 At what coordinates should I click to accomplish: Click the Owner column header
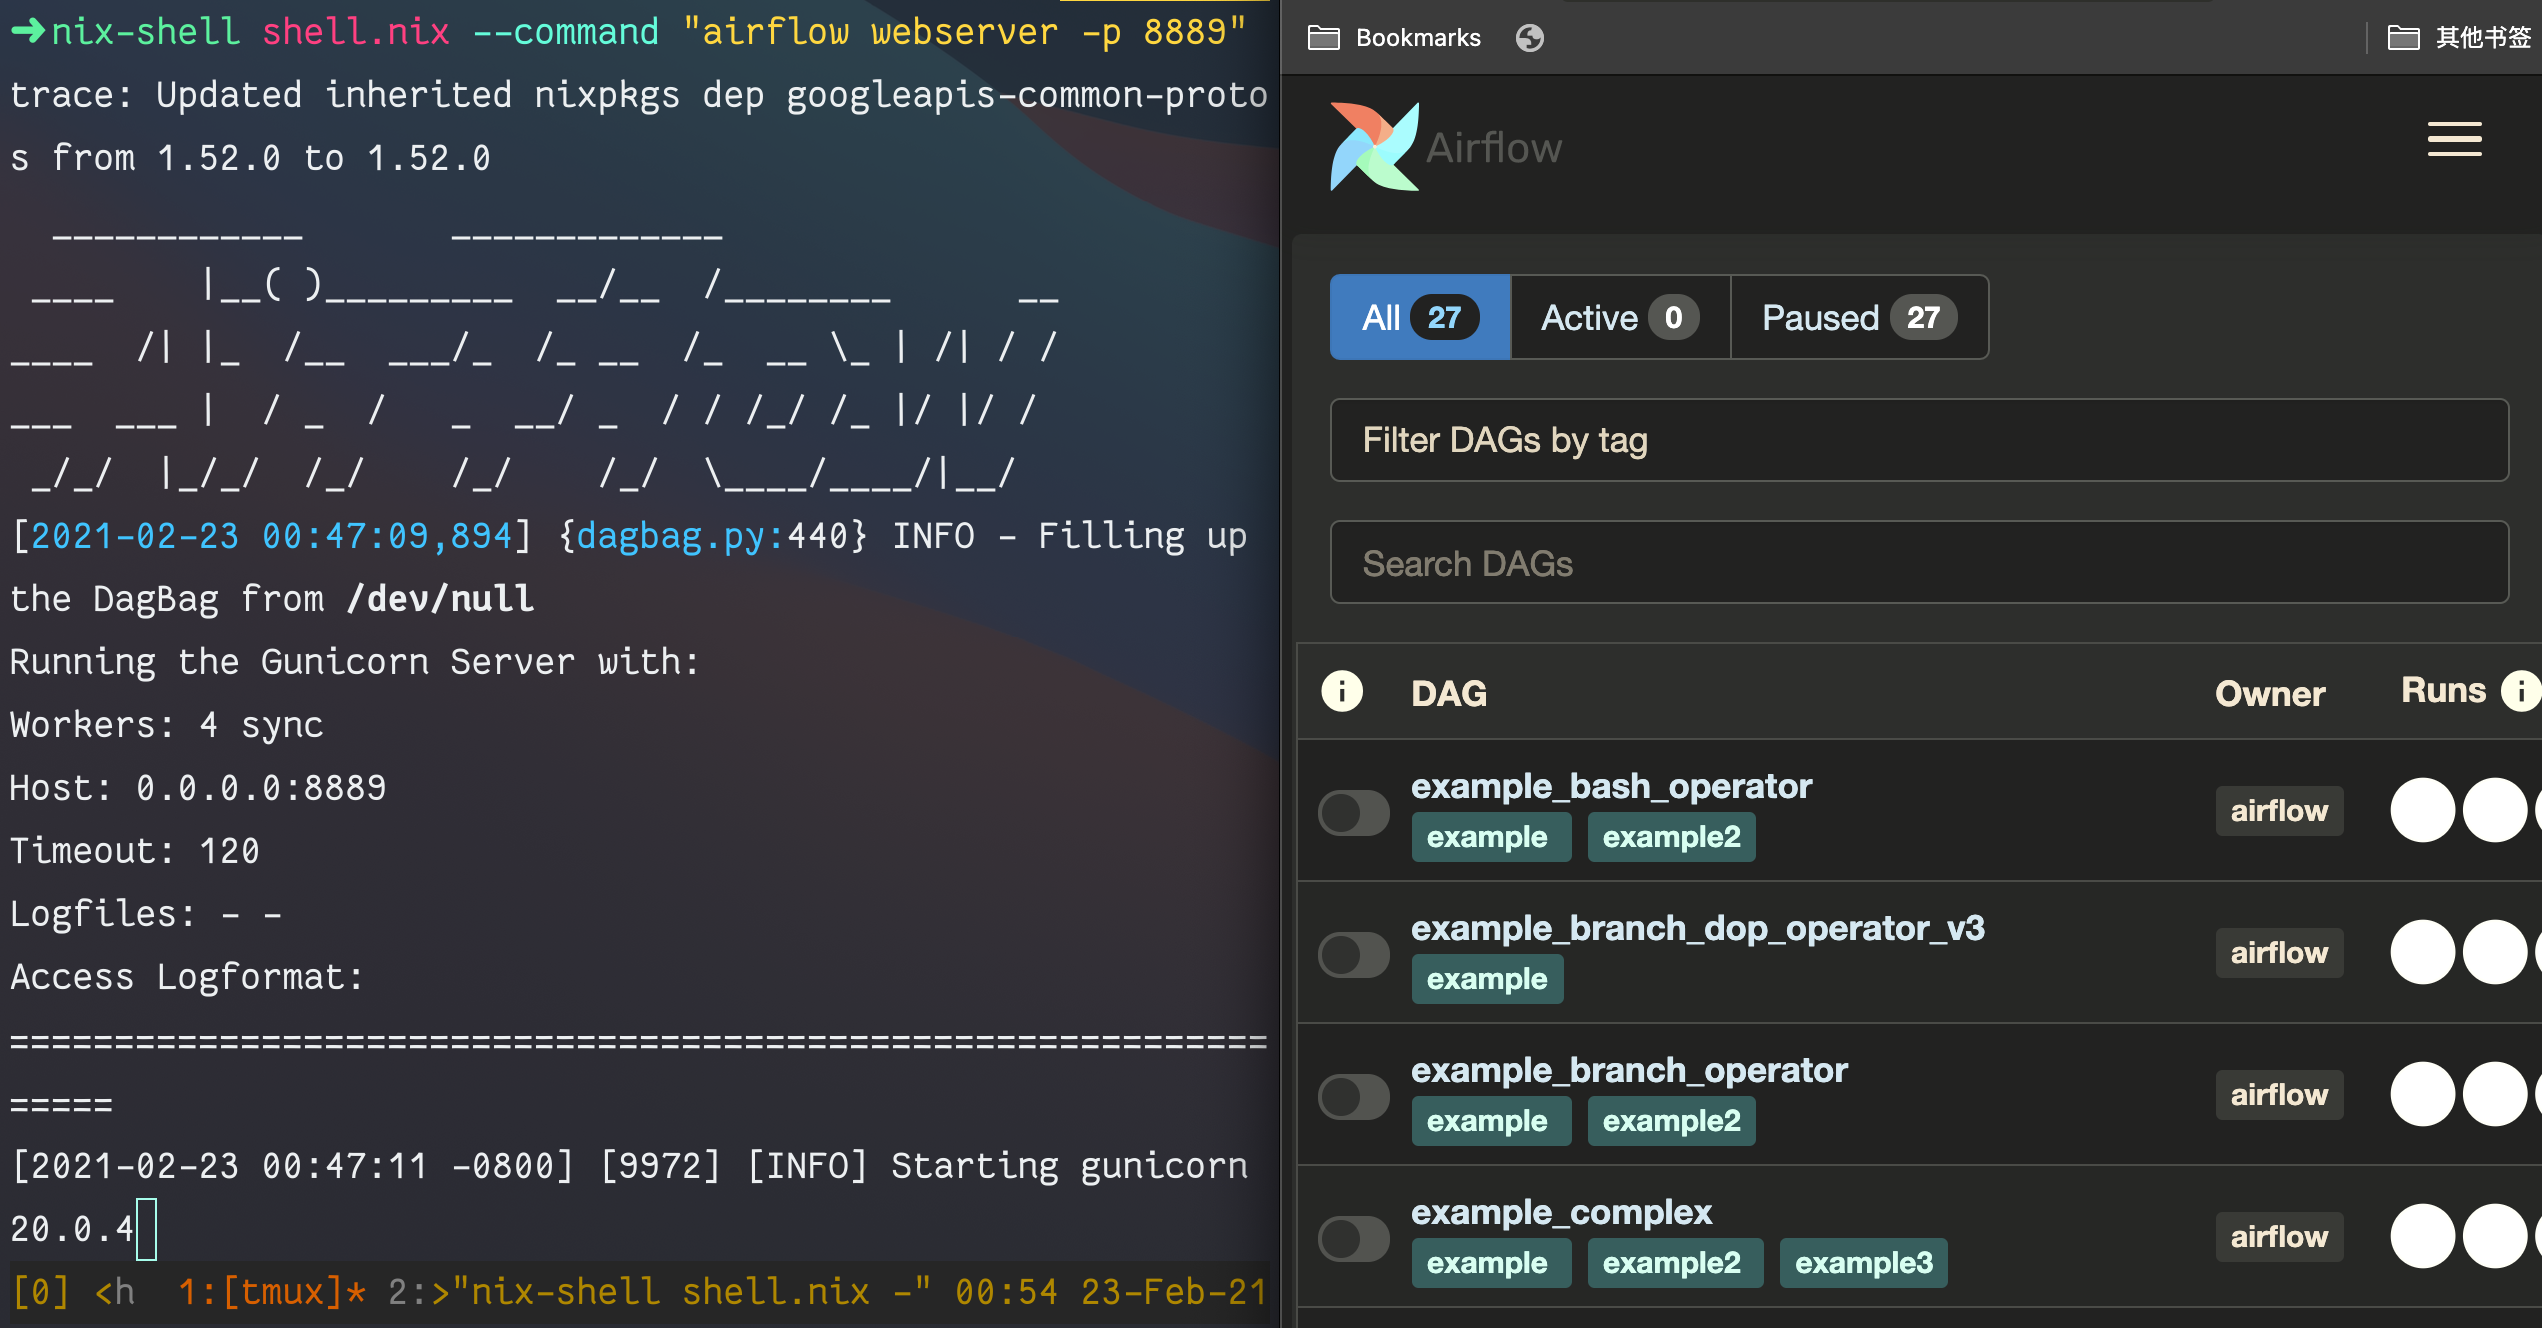click(2270, 693)
